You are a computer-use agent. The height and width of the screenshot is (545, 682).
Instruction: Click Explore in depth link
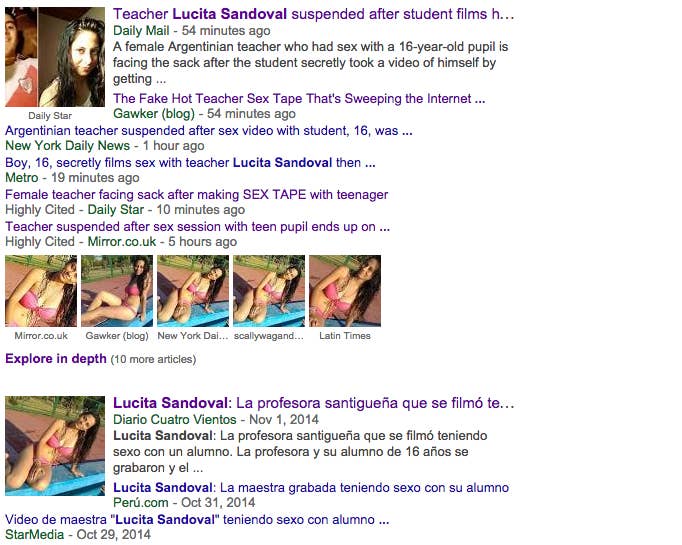[x=56, y=358]
